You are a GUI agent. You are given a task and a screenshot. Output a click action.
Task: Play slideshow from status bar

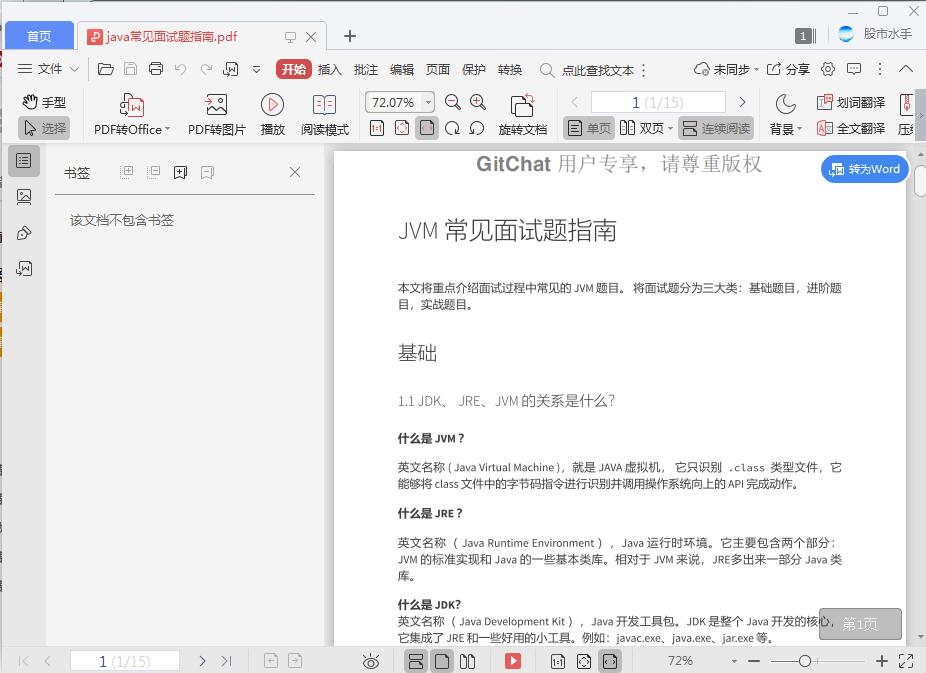coord(513,661)
